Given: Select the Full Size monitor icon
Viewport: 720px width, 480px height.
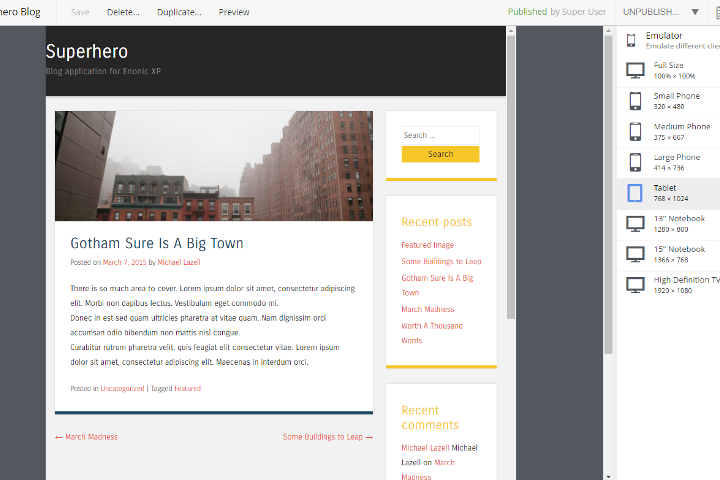Looking at the screenshot, I should (636, 71).
